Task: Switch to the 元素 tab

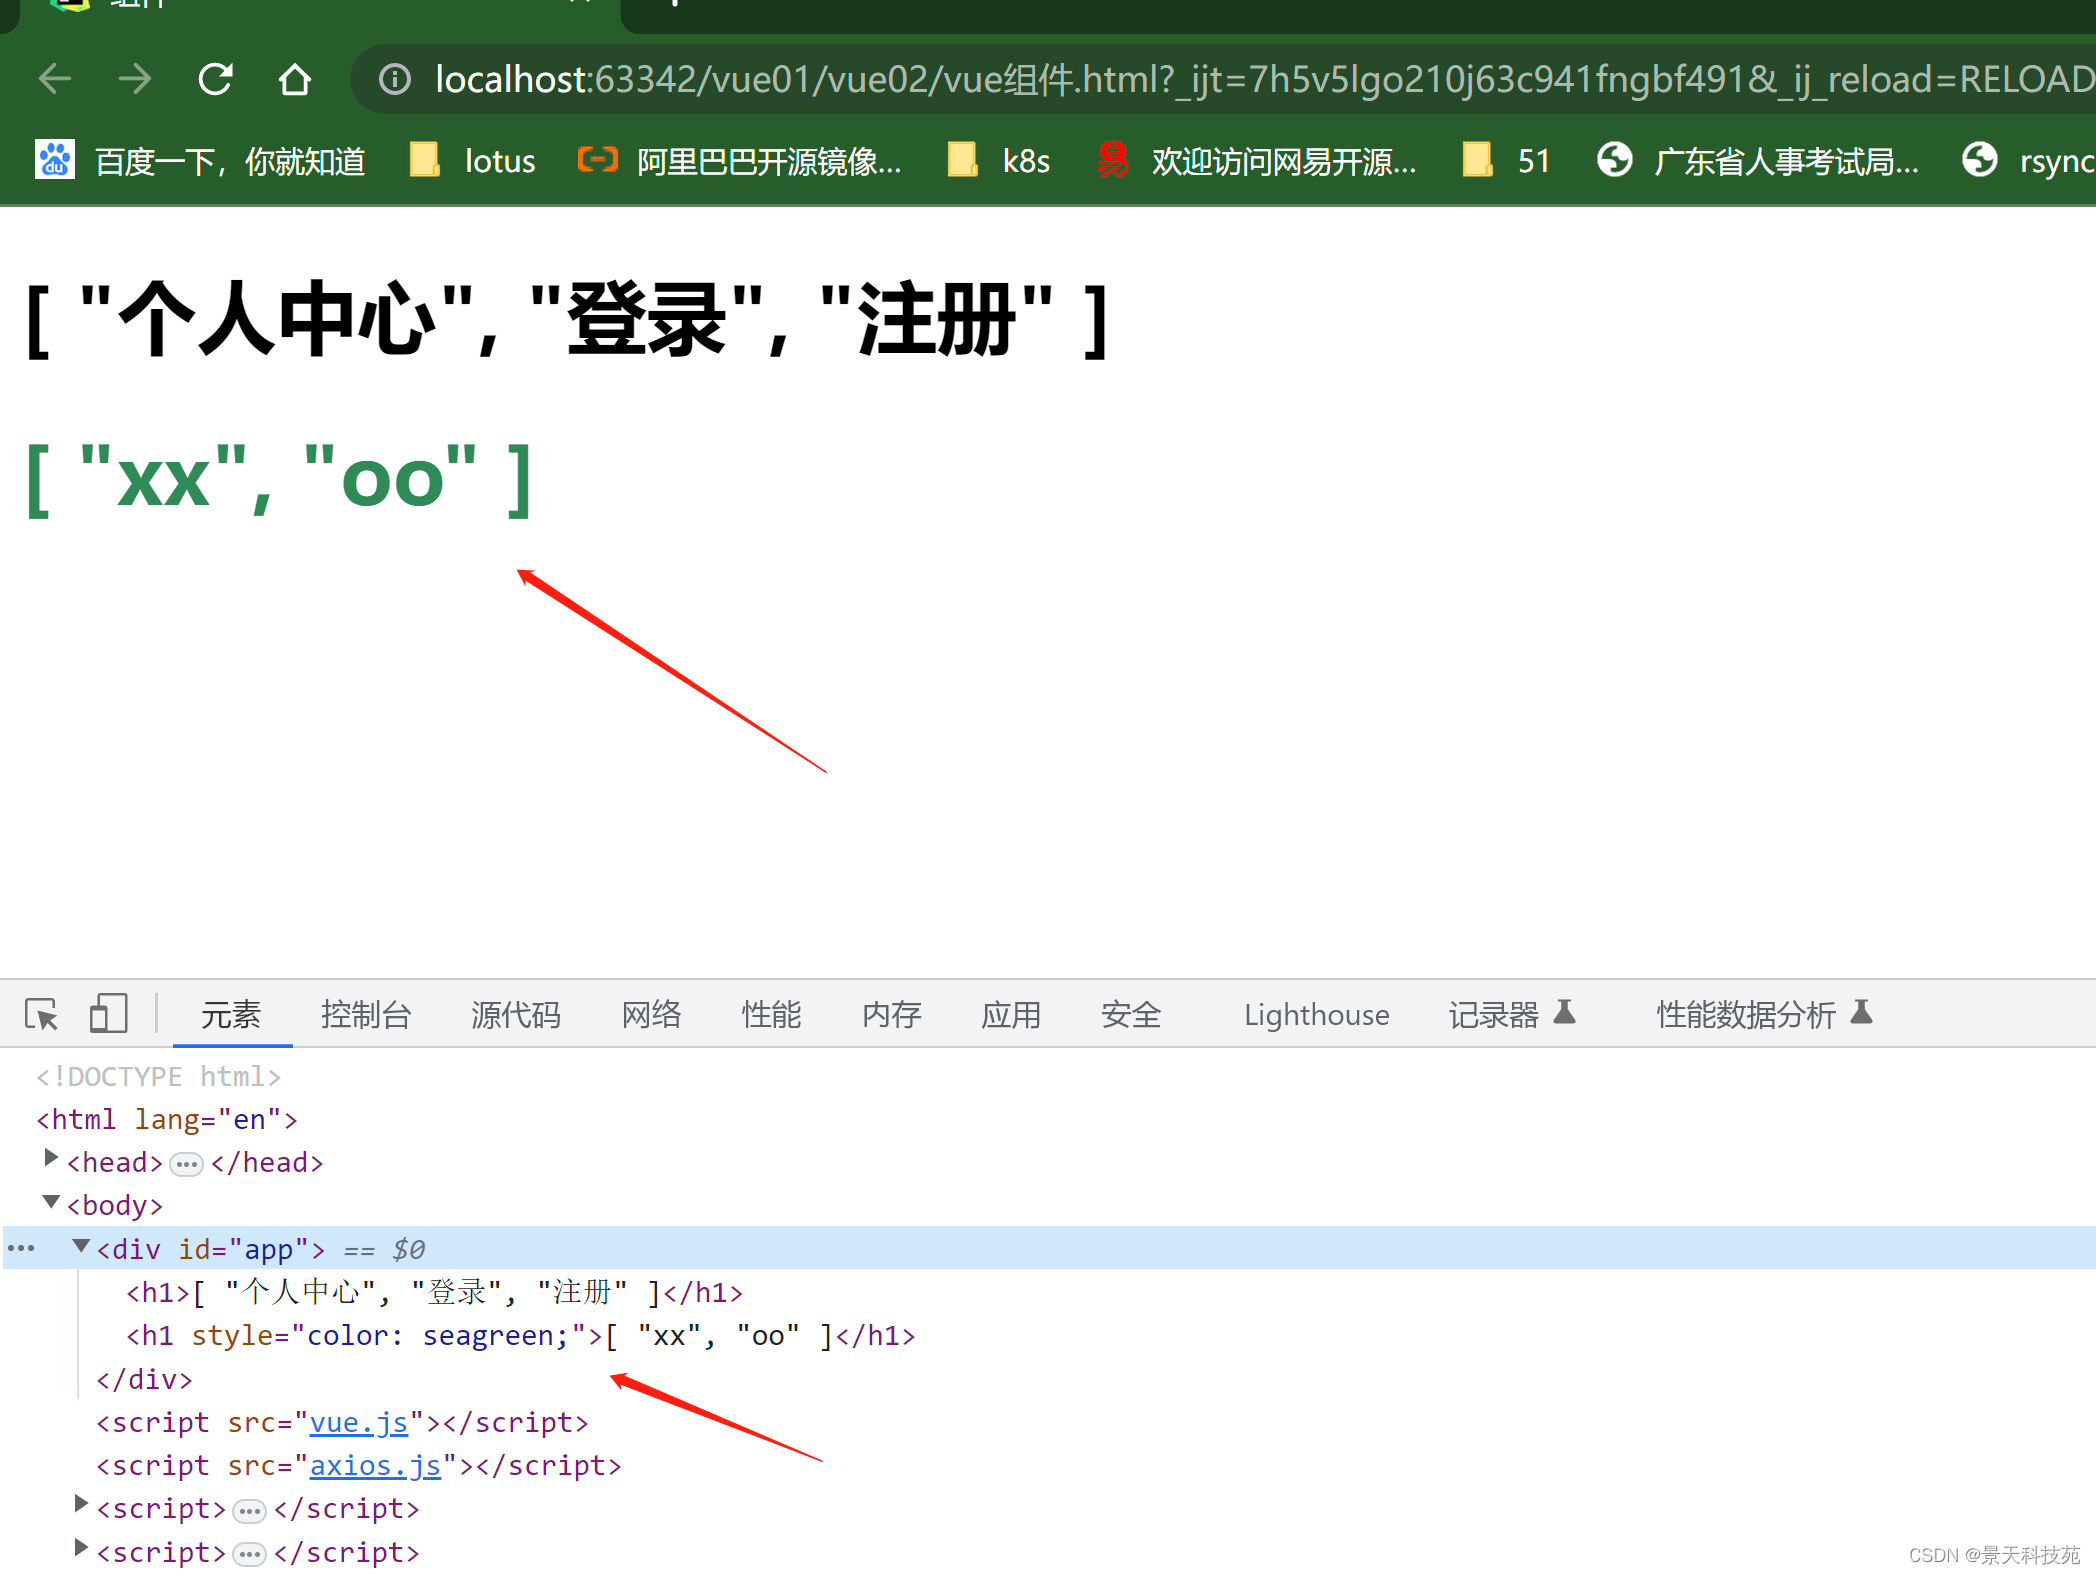Action: [231, 1014]
